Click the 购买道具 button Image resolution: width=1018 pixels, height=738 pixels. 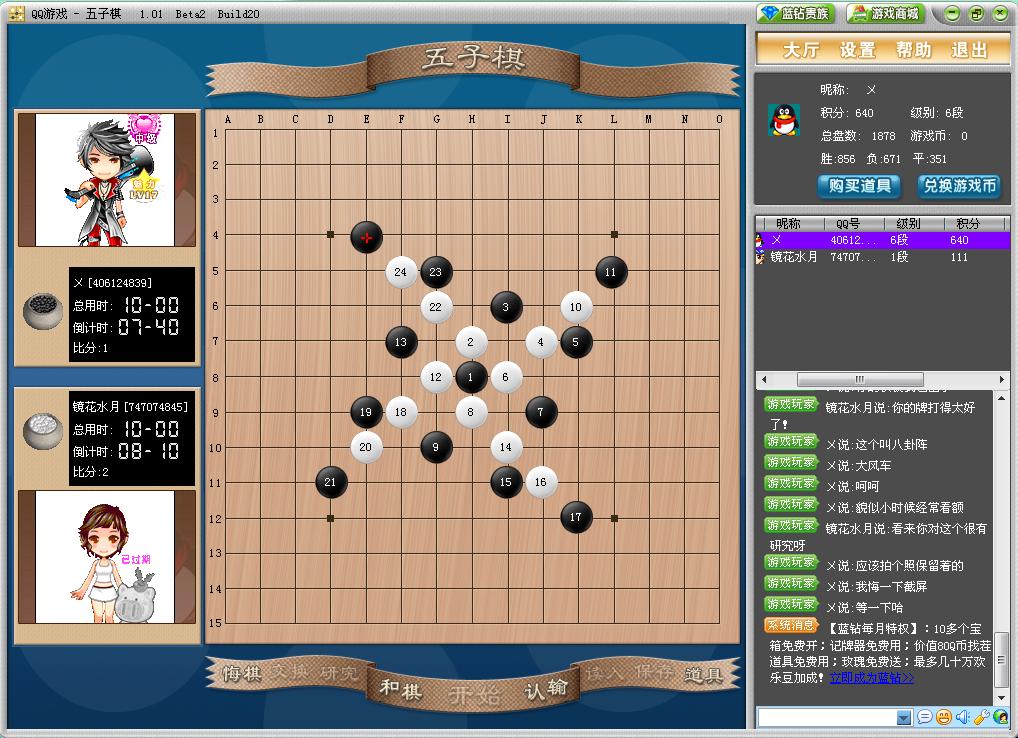[x=860, y=186]
